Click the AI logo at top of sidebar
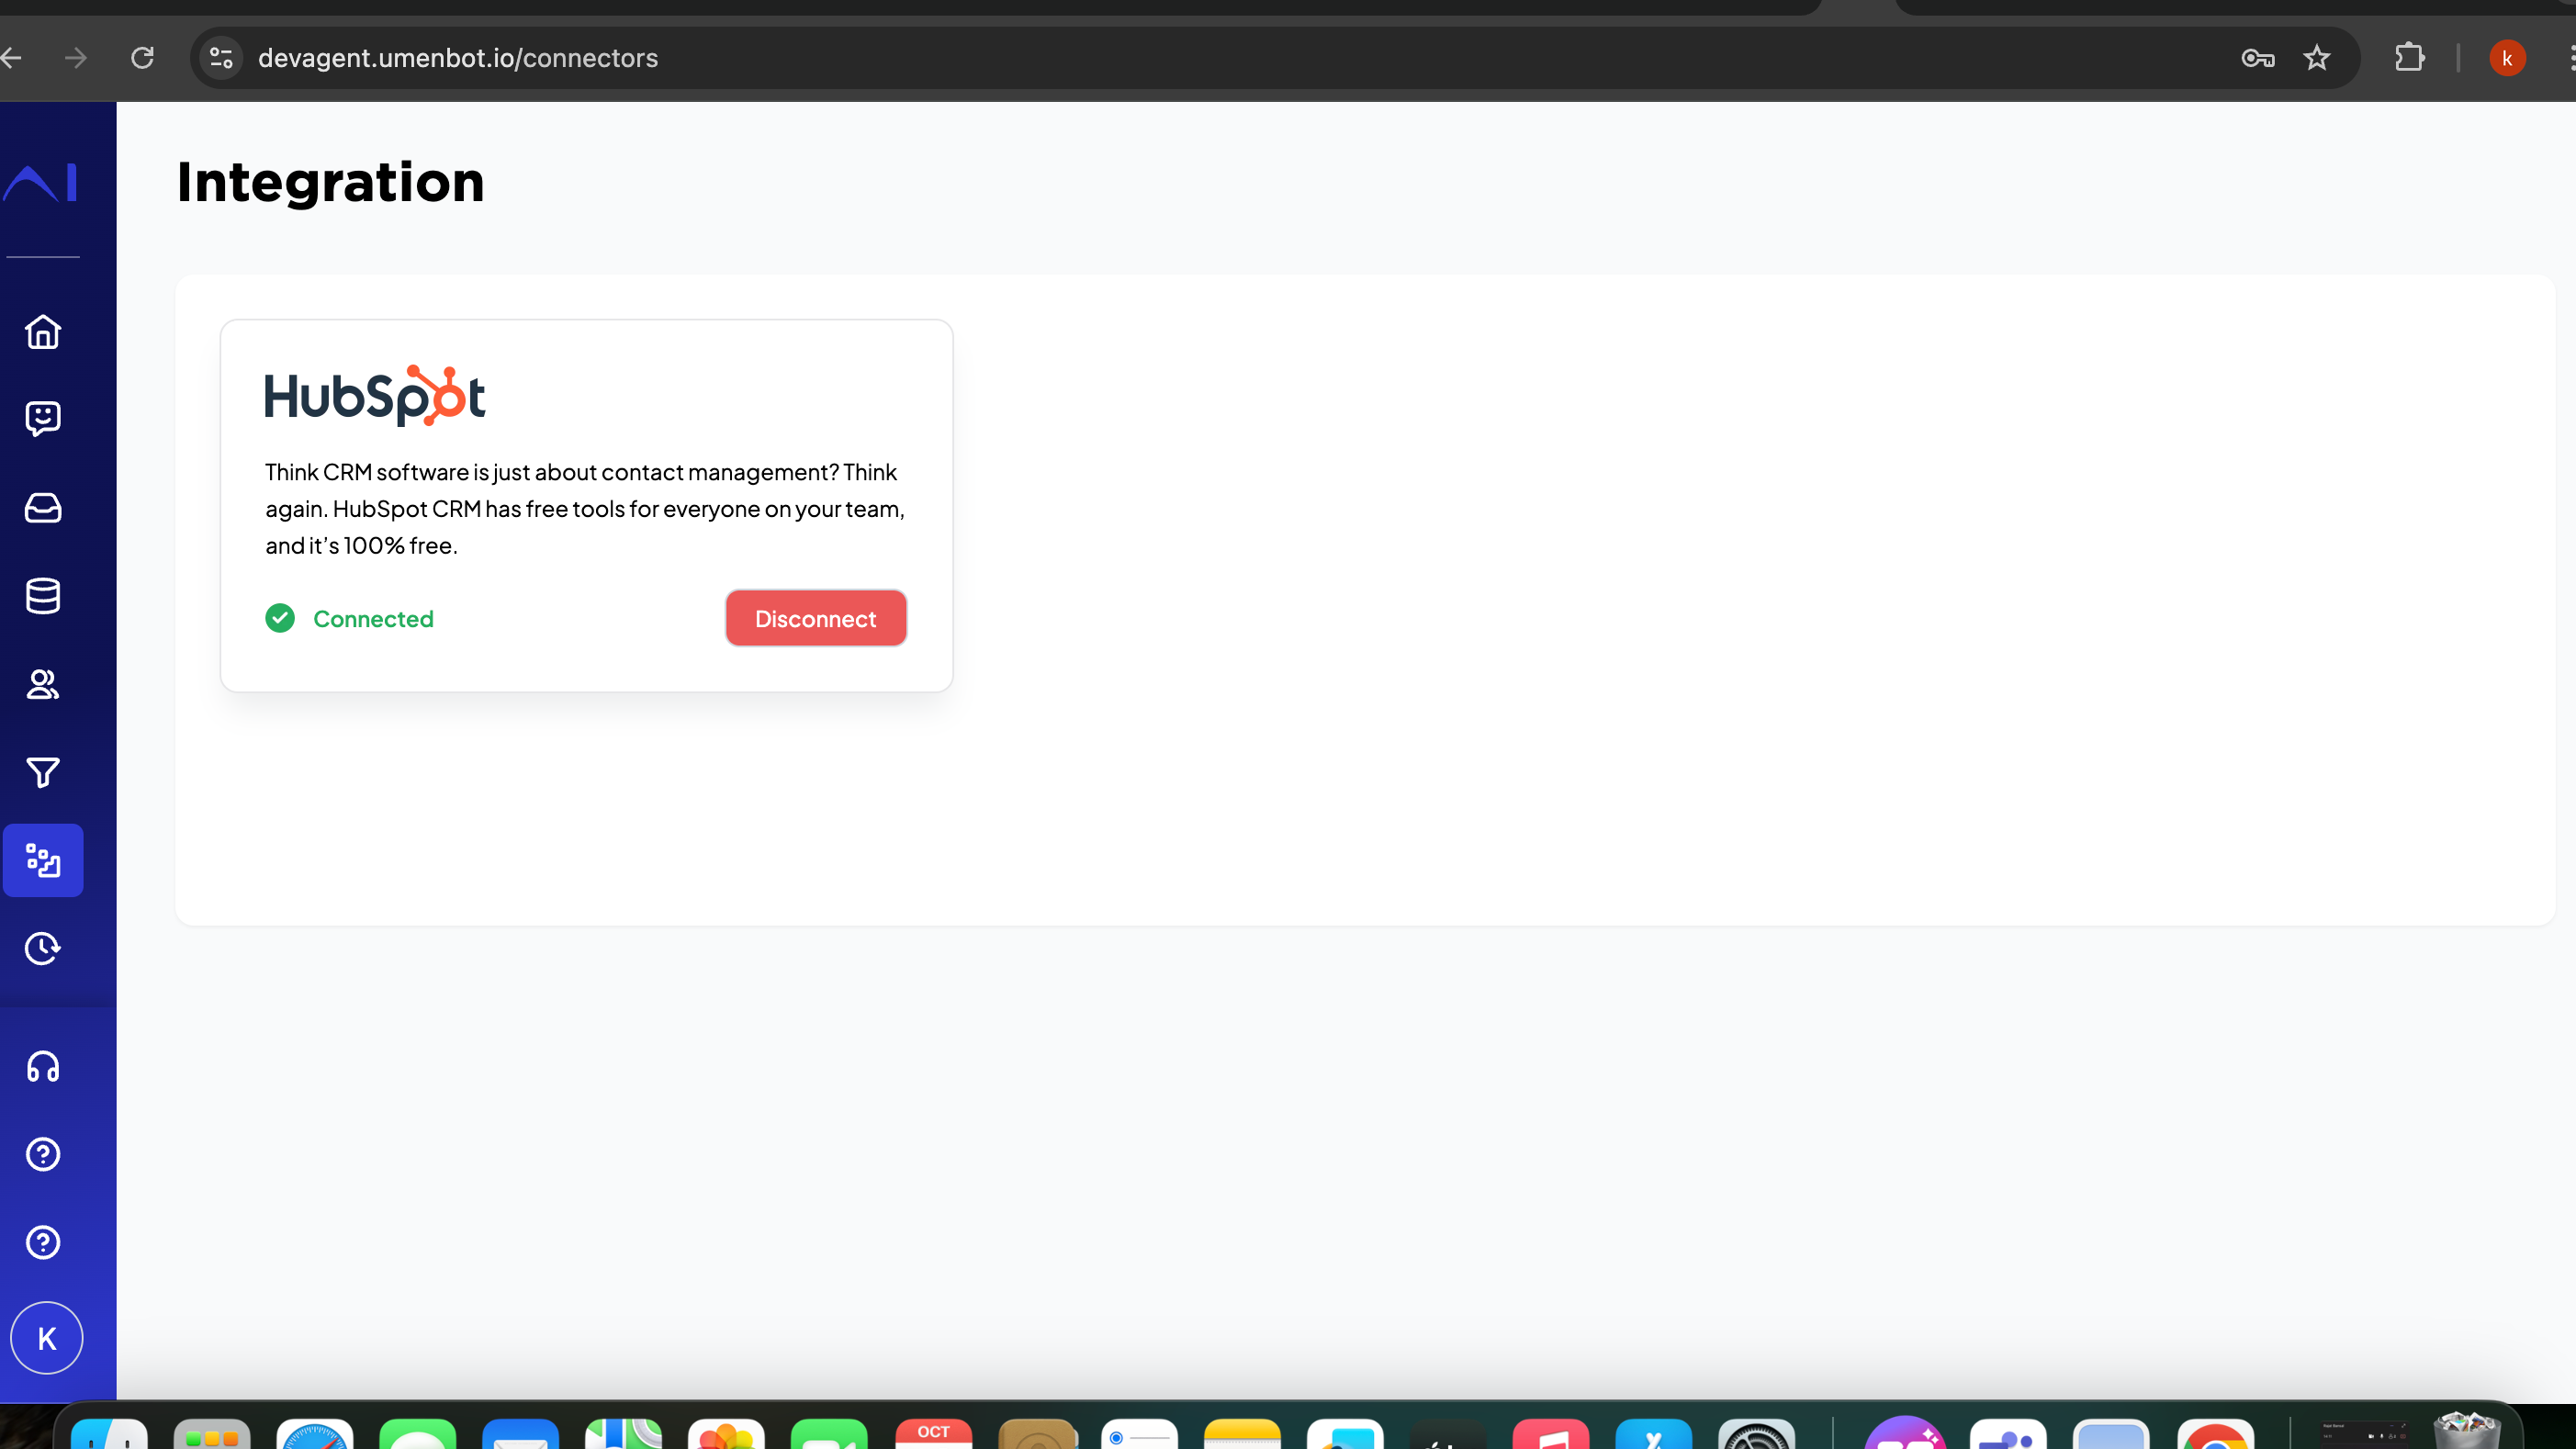 pos(41,183)
